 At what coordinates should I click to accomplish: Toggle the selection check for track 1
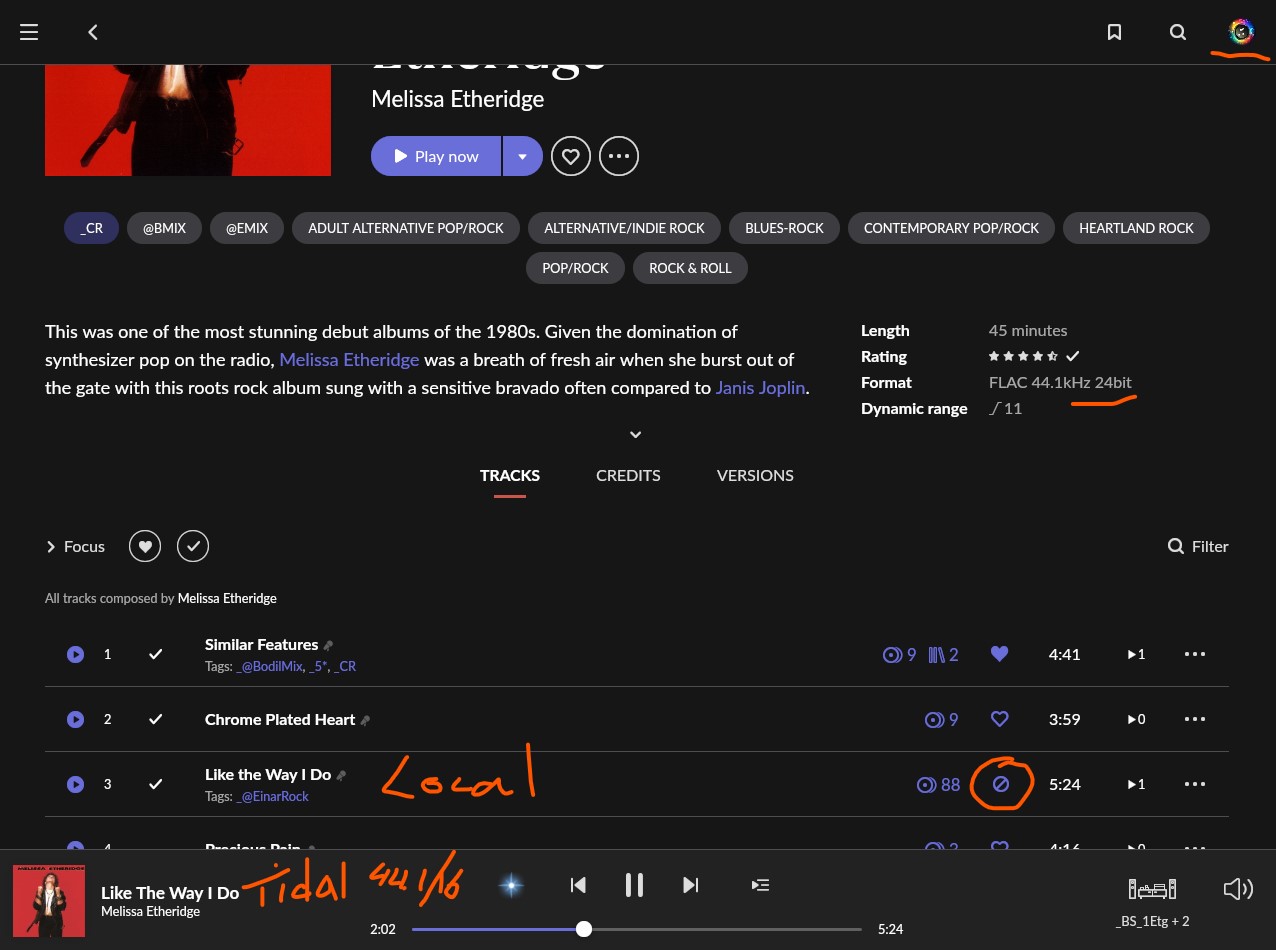[156, 654]
